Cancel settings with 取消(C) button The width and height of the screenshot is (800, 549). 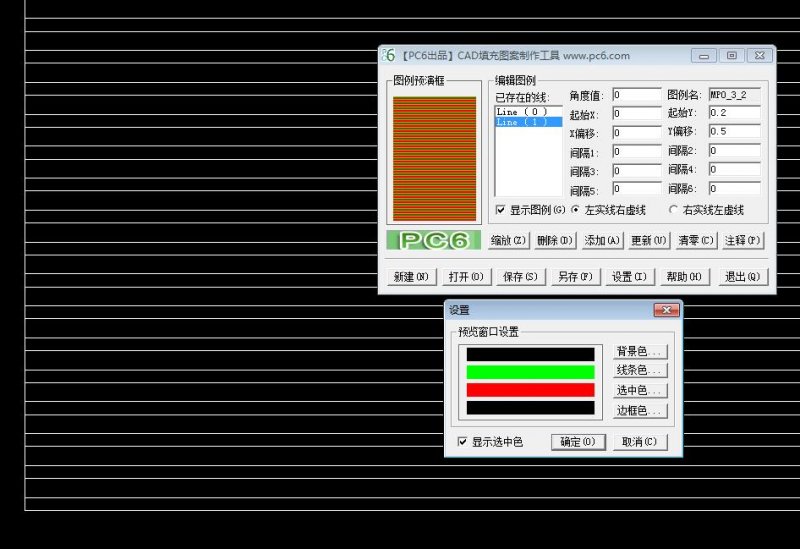tap(640, 442)
